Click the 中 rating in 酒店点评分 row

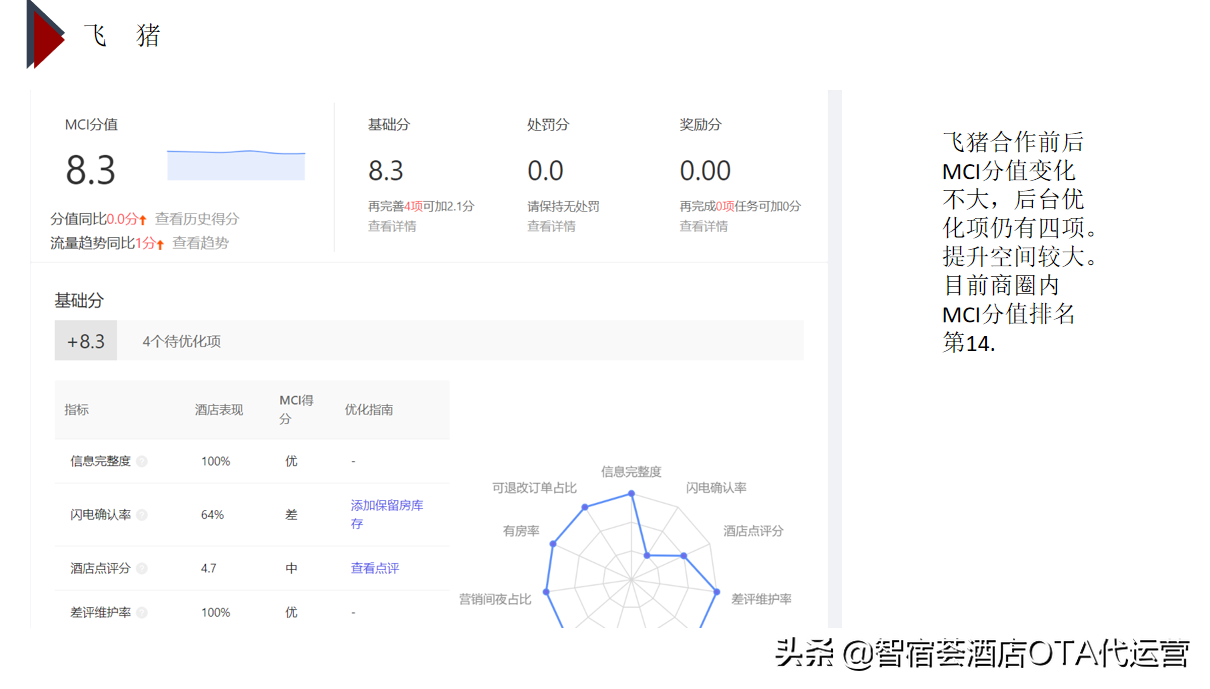pyautogui.click(x=291, y=568)
